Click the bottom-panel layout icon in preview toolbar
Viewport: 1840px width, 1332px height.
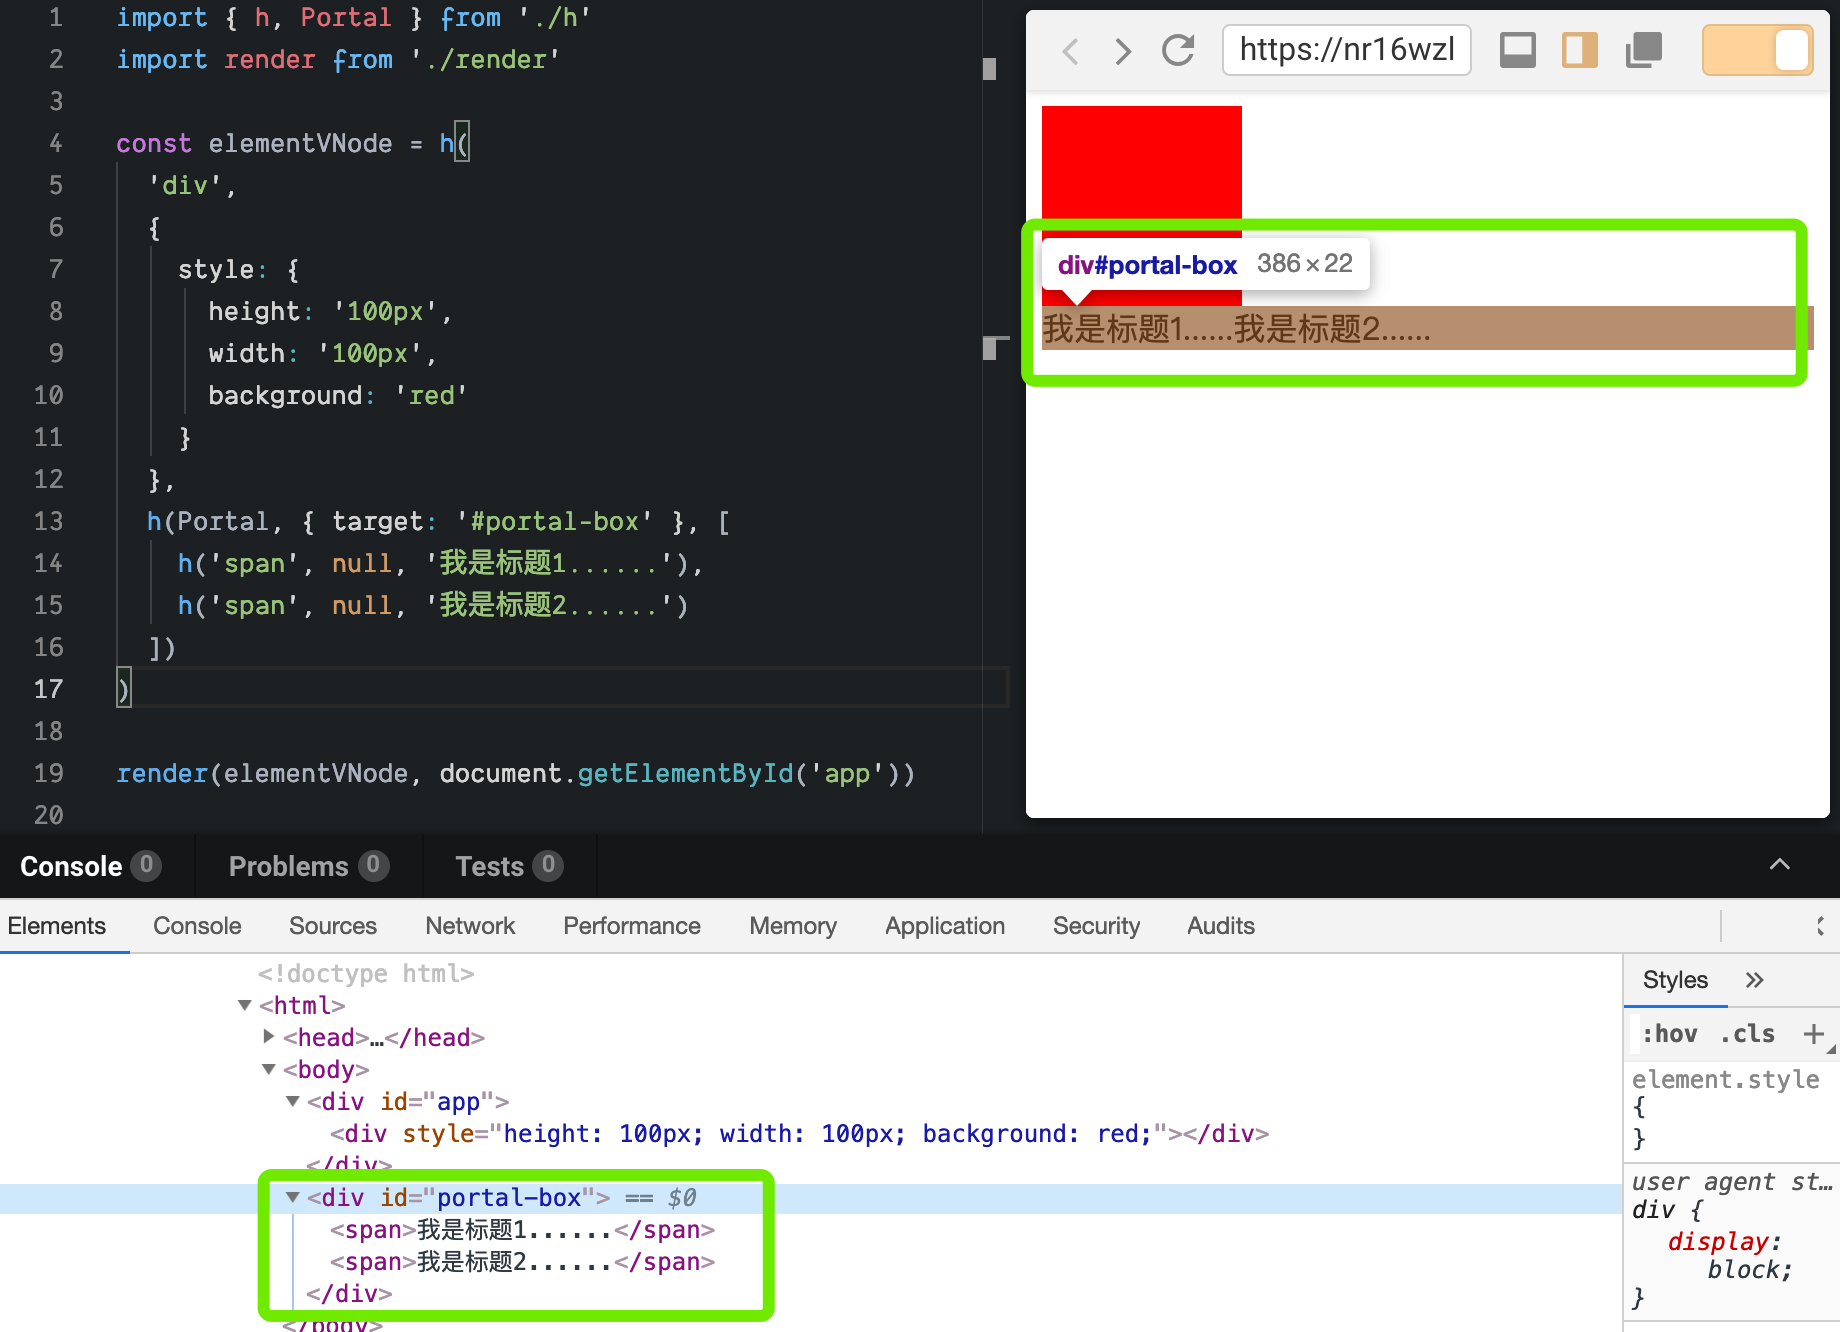click(1517, 50)
